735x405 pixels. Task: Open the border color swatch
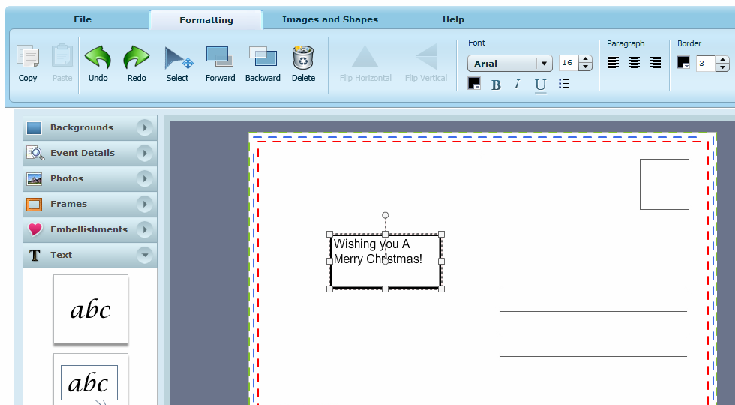click(x=683, y=62)
